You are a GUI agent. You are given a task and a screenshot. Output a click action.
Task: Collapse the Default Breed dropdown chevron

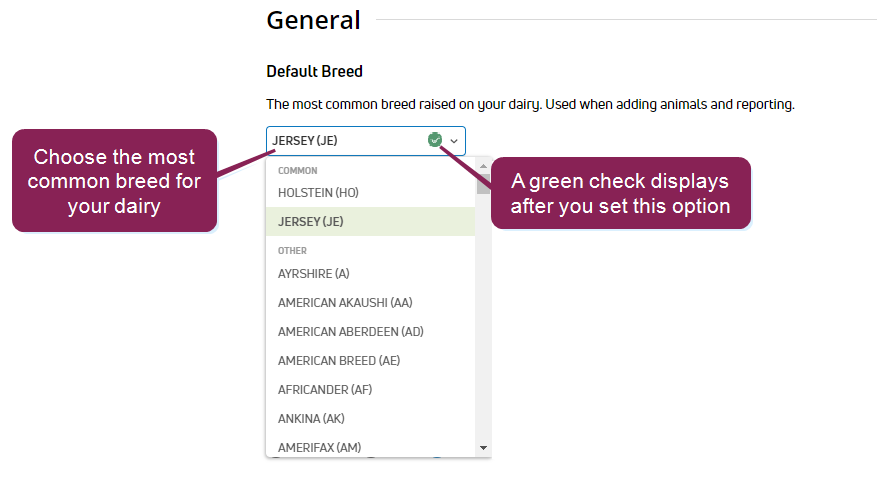pos(454,141)
